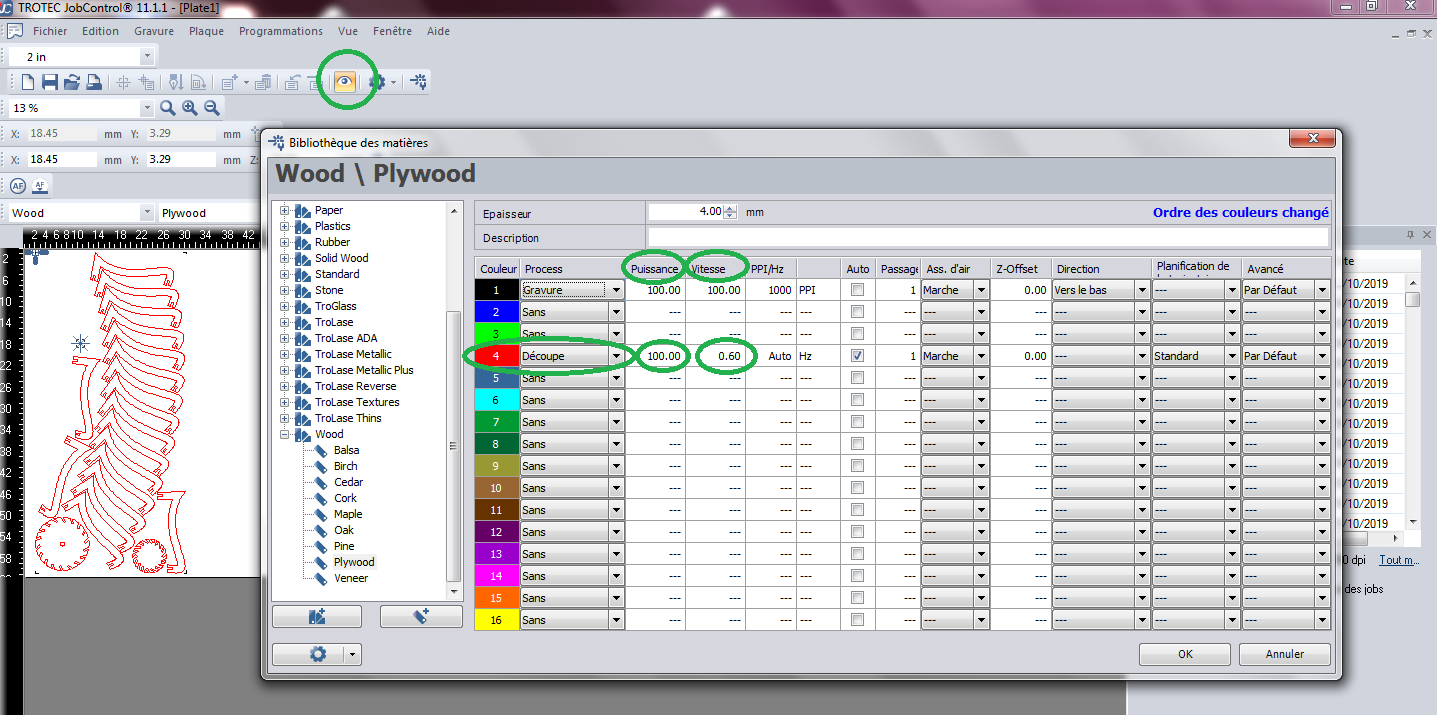Collapse the Wood tree node
The width and height of the screenshot is (1437, 715).
(285, 434)
